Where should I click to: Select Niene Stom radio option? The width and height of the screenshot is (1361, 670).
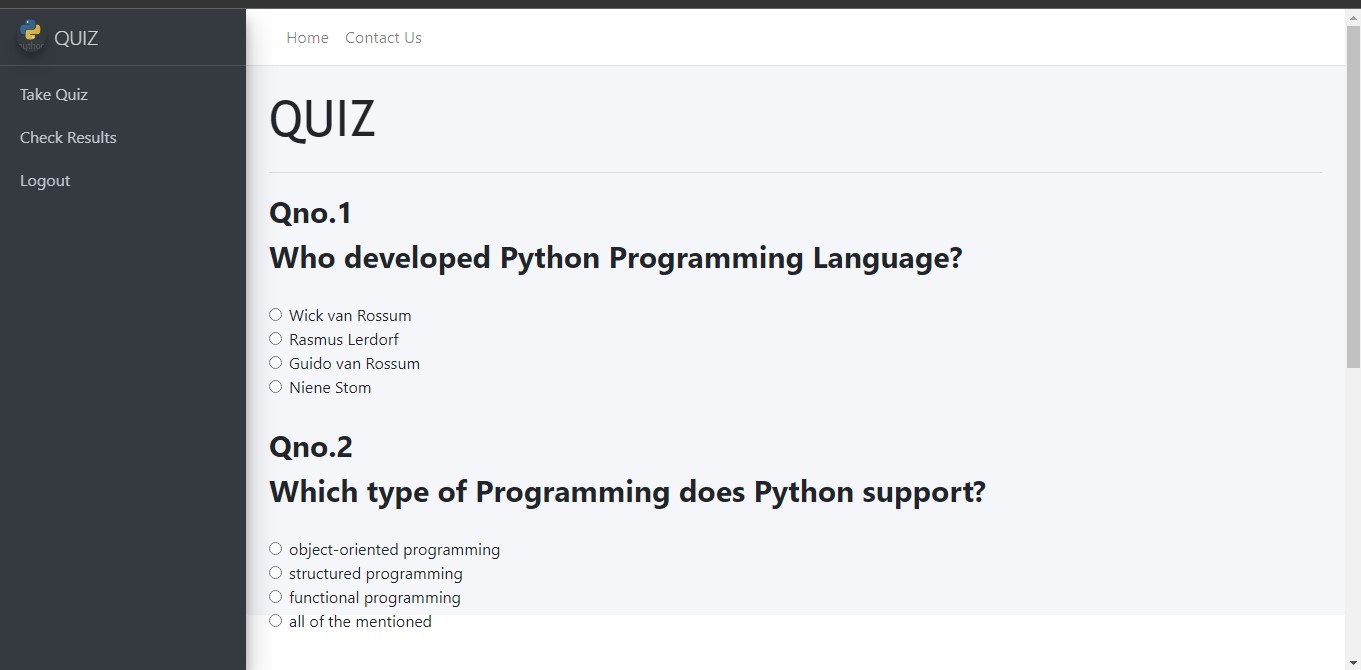[276, 387]
